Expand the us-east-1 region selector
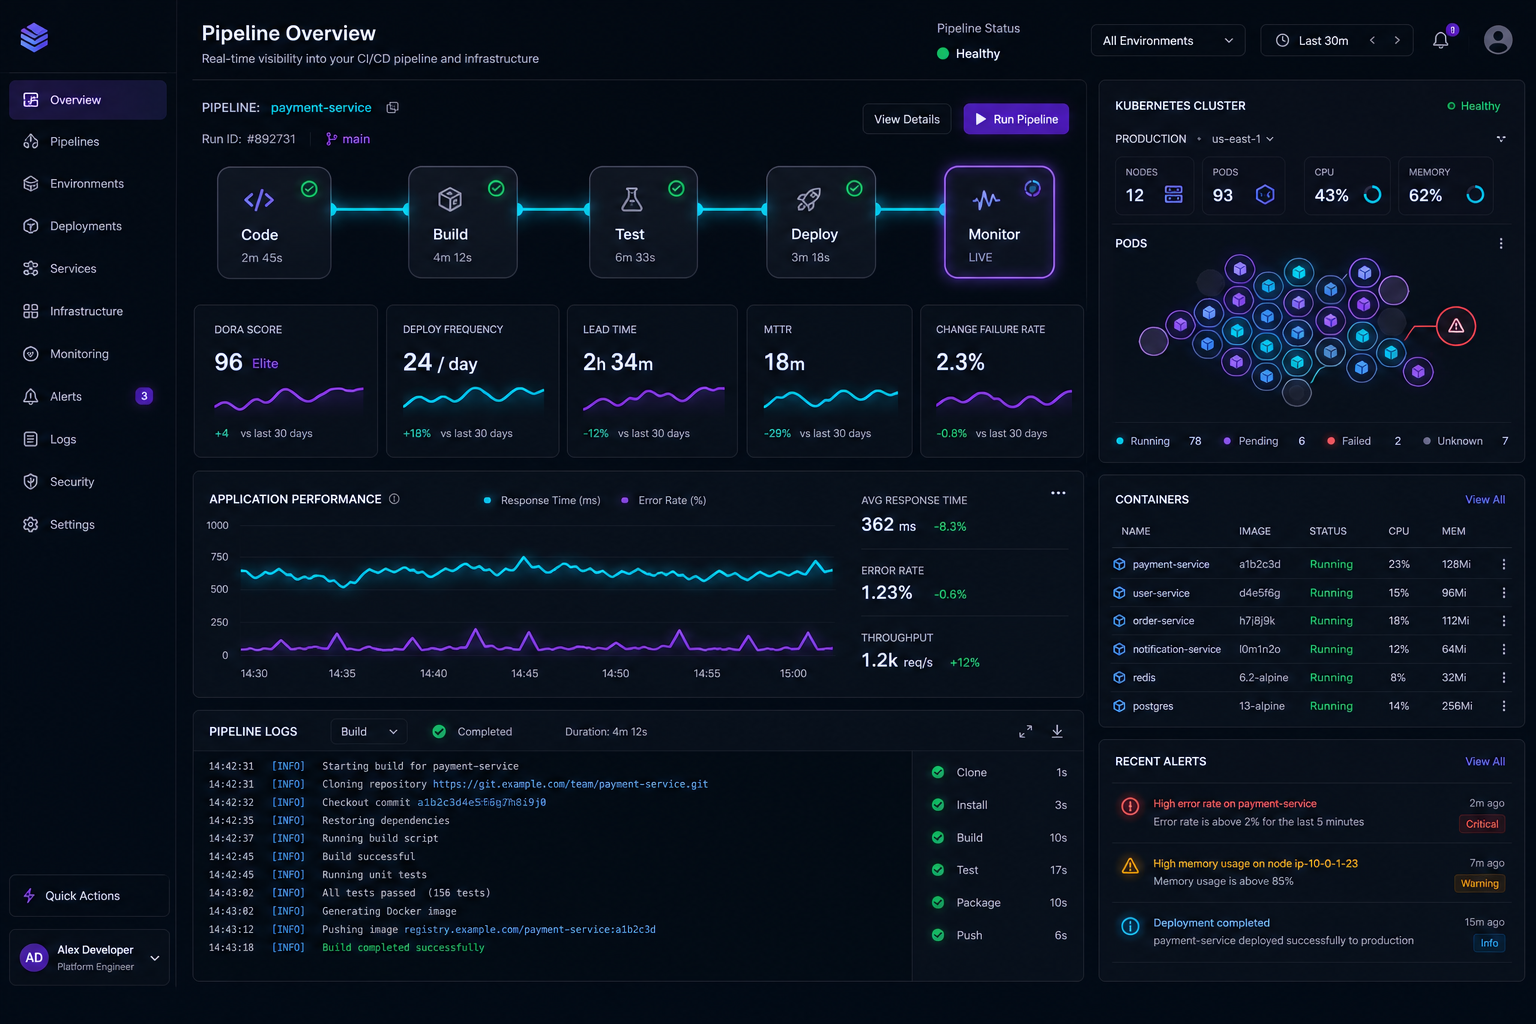The width and height of the screenshot is (1536, 1024). coord(1243,139)
